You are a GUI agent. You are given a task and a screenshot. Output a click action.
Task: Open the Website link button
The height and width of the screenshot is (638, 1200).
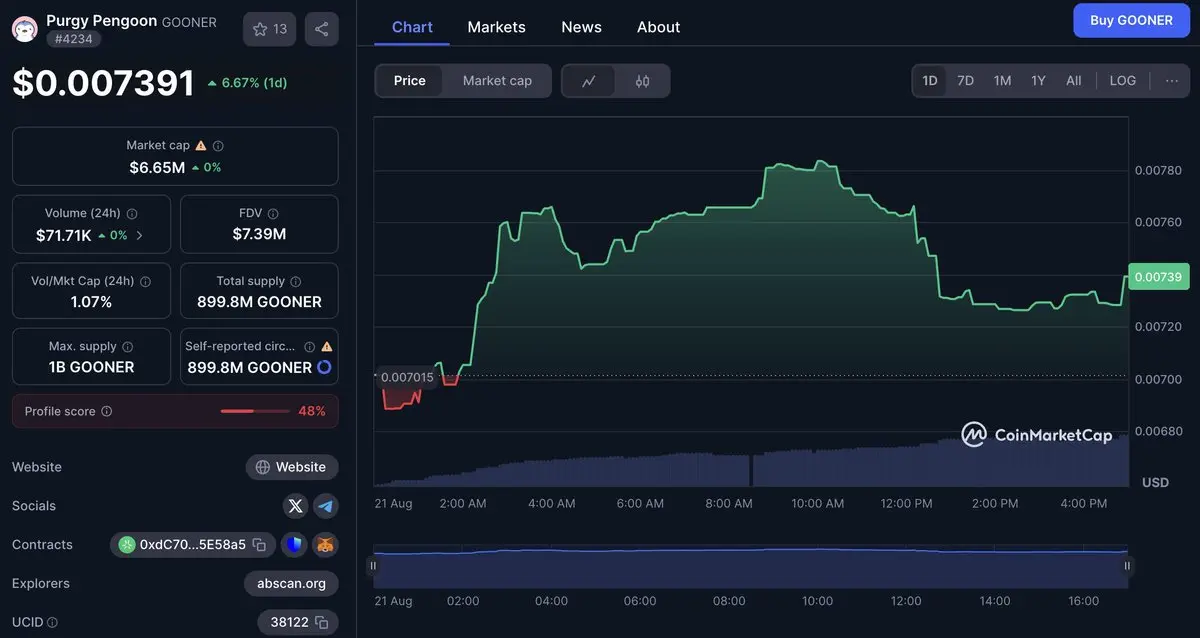coord(291,467)
